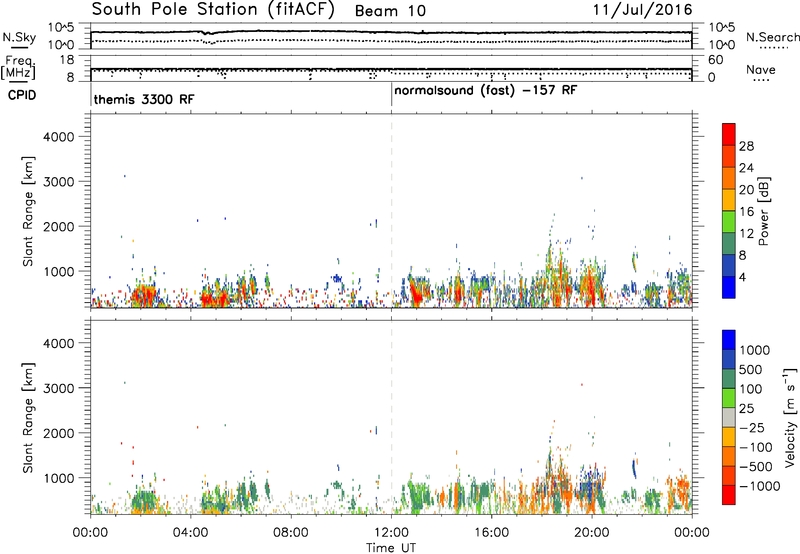800x554 pixels.
Task: Click the 'Freq. [MHz]' axis label
Action: tap(18, 68)
